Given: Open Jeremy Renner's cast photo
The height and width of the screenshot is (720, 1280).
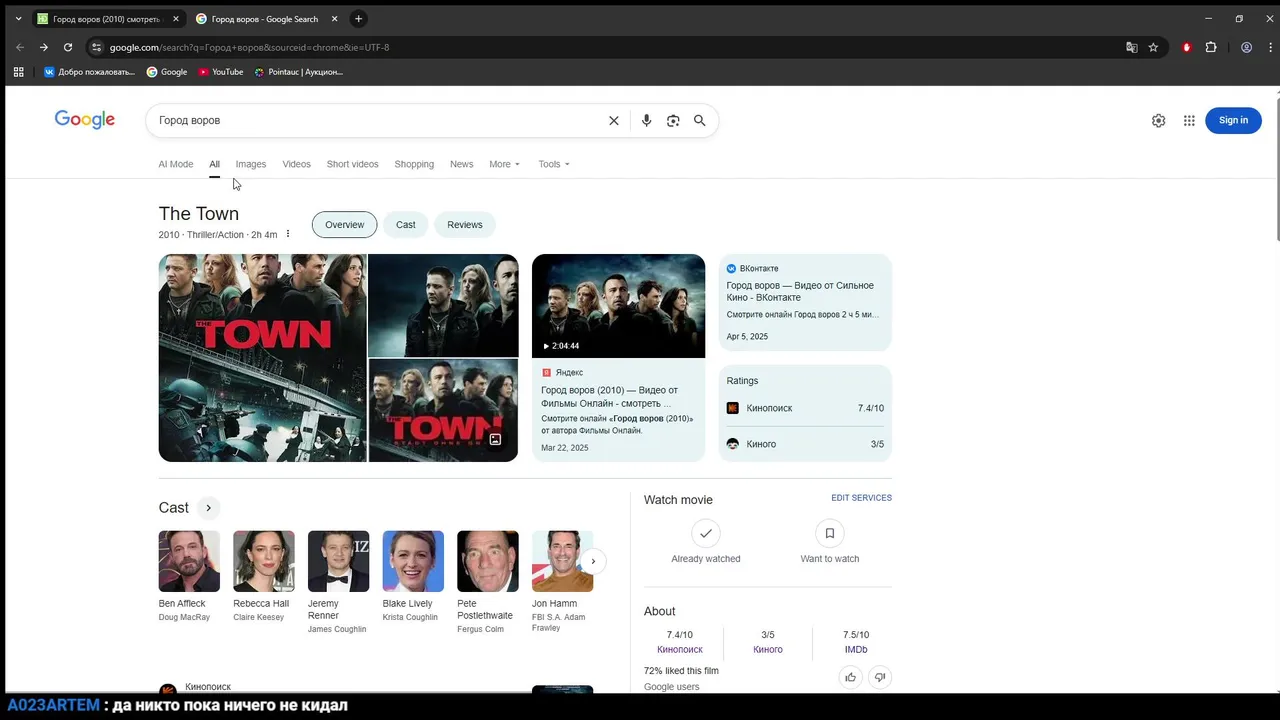Looking at the screenshot, I should (338, 561).
